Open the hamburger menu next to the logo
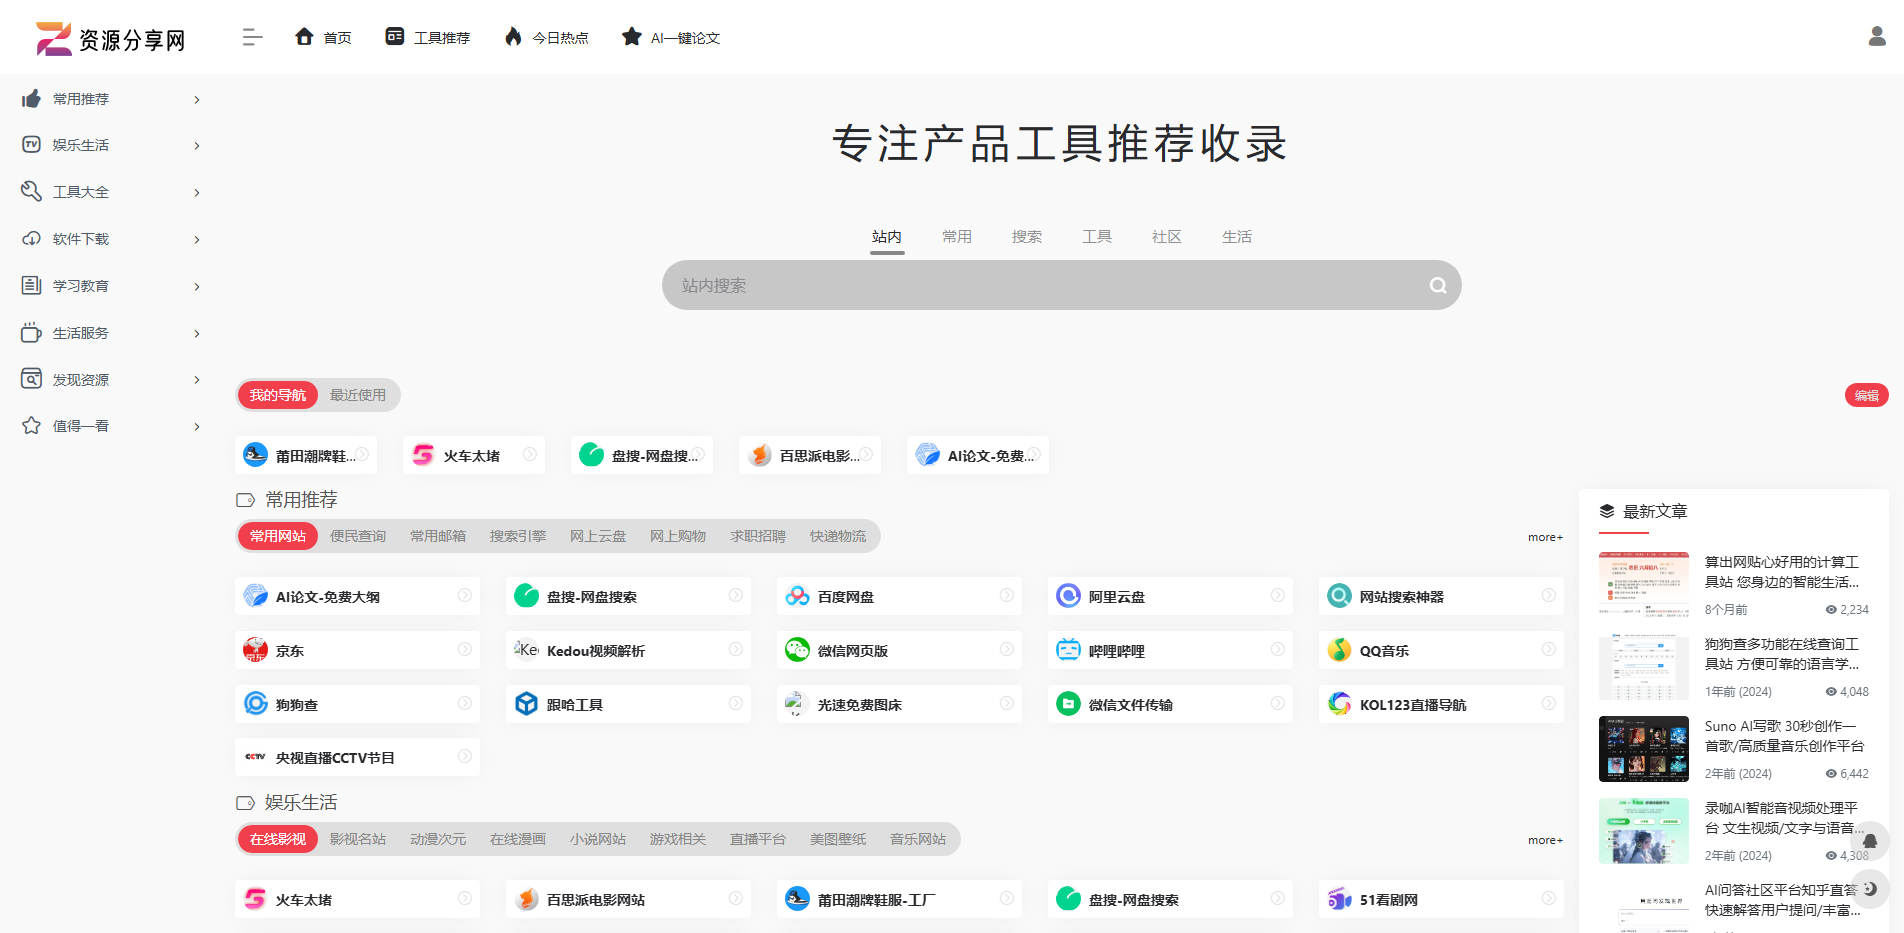This screenshot has width=1904, height=933. click(x=252, y=37)
